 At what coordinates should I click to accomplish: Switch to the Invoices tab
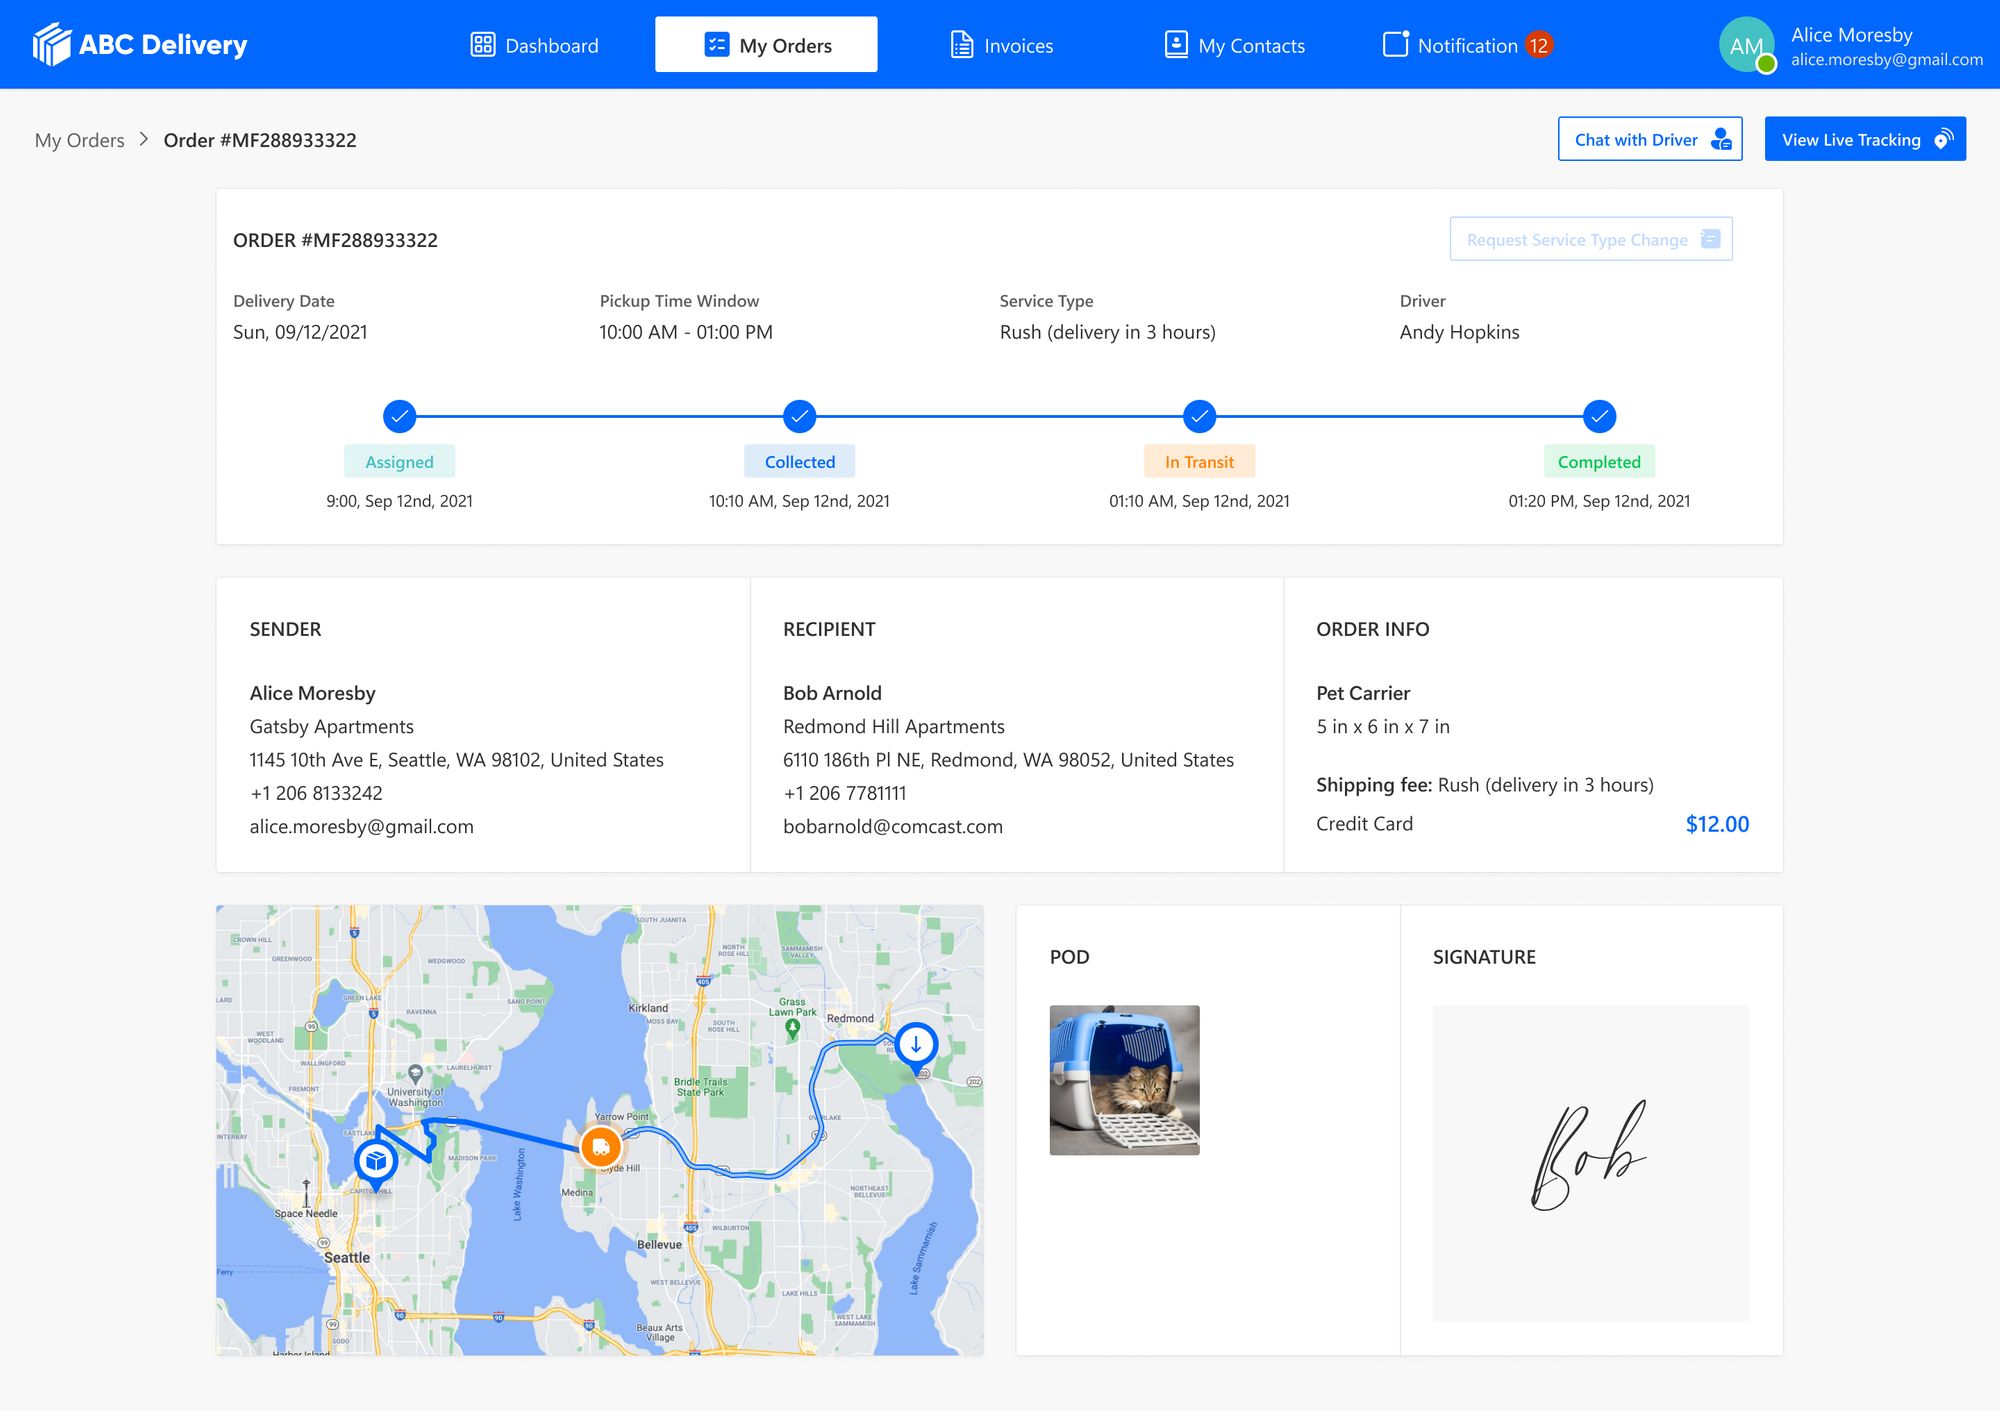(1001, 45)
